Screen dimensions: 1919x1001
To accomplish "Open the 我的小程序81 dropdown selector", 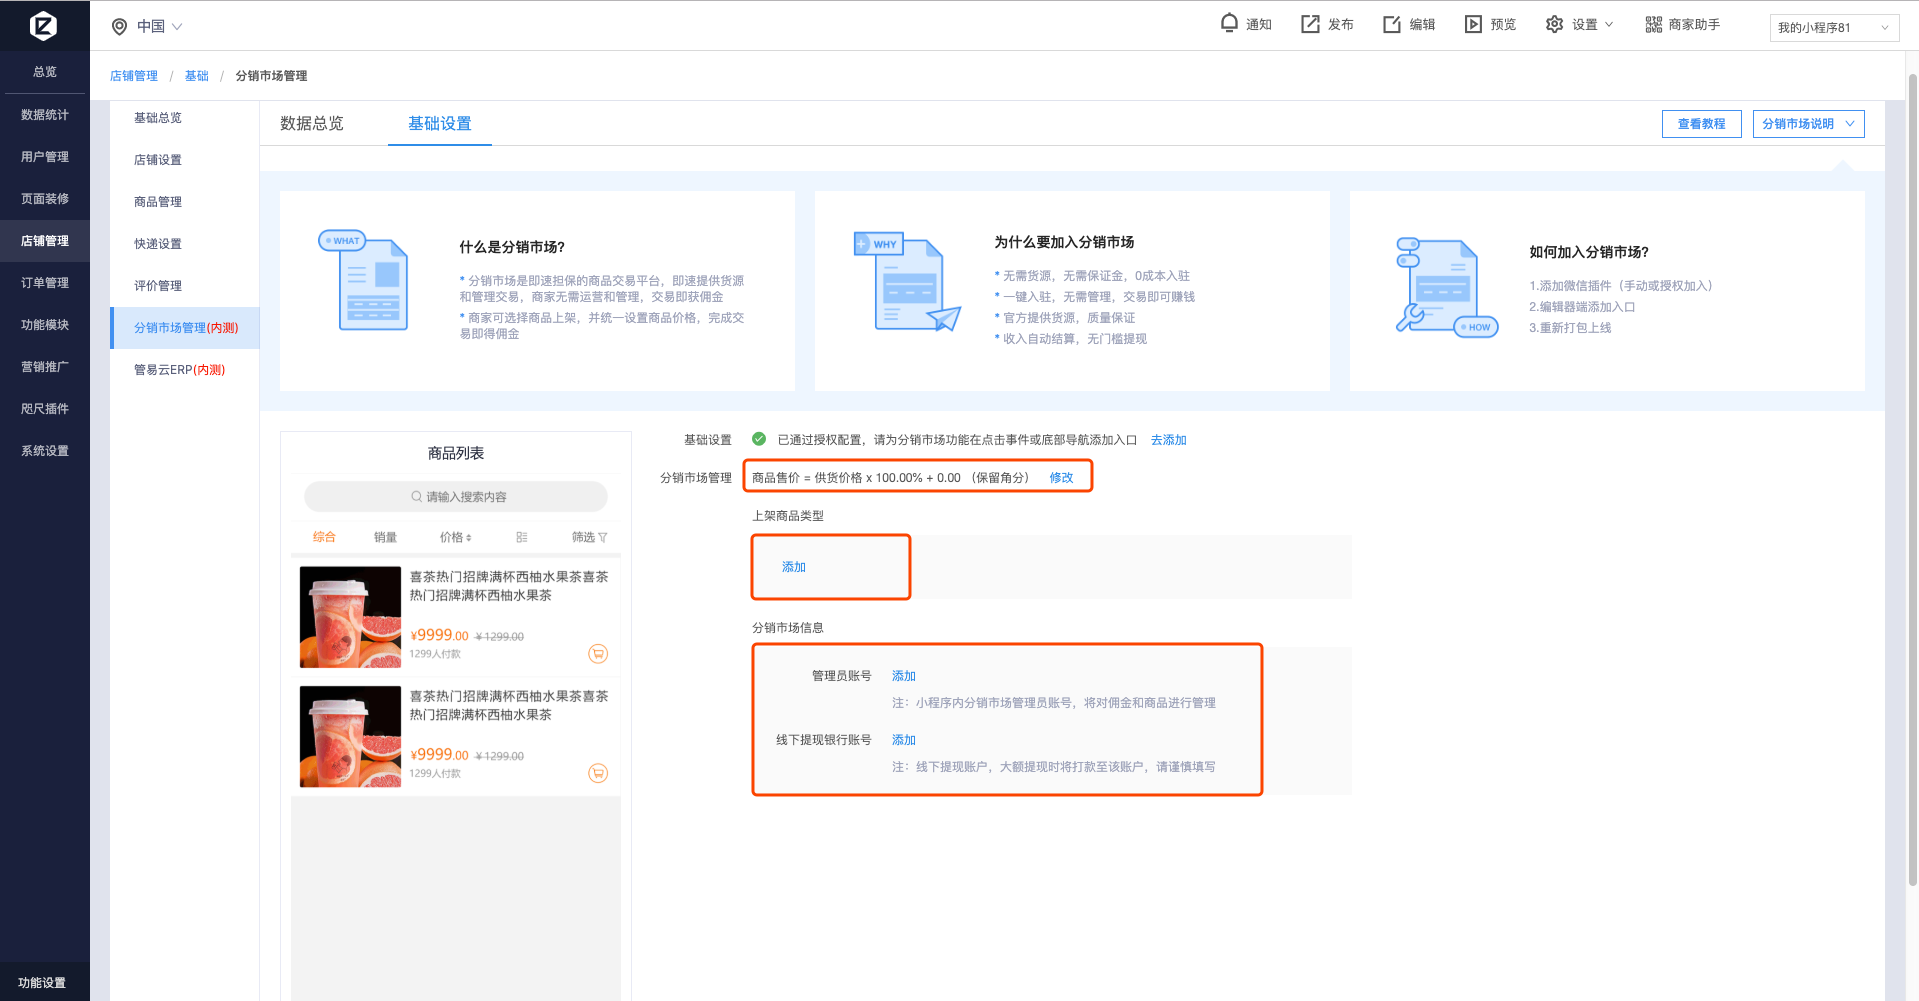I will click(1834, 28).
